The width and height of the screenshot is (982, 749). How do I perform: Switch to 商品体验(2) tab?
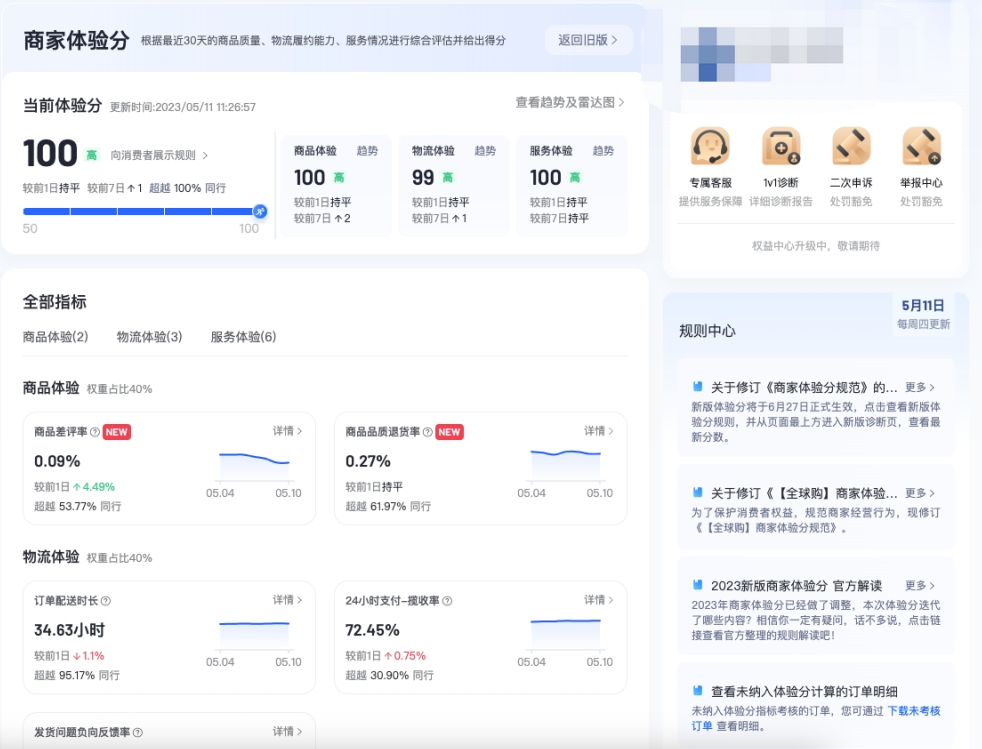pyautogui.click(x=56, y=337)
